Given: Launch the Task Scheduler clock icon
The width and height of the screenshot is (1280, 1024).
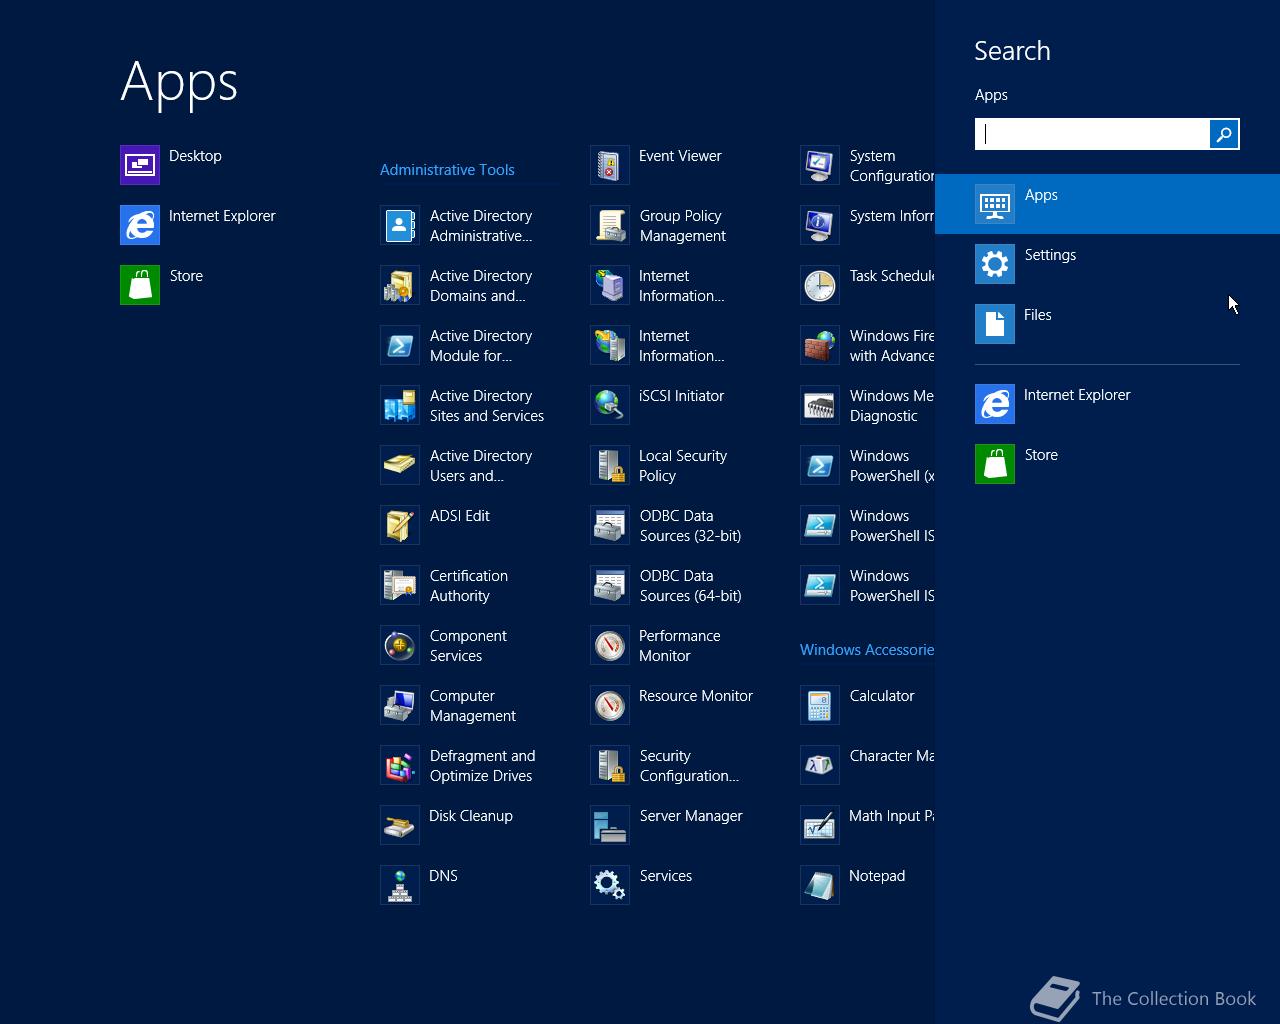Looking at the screenshot, I should click(x=820, y=285).
